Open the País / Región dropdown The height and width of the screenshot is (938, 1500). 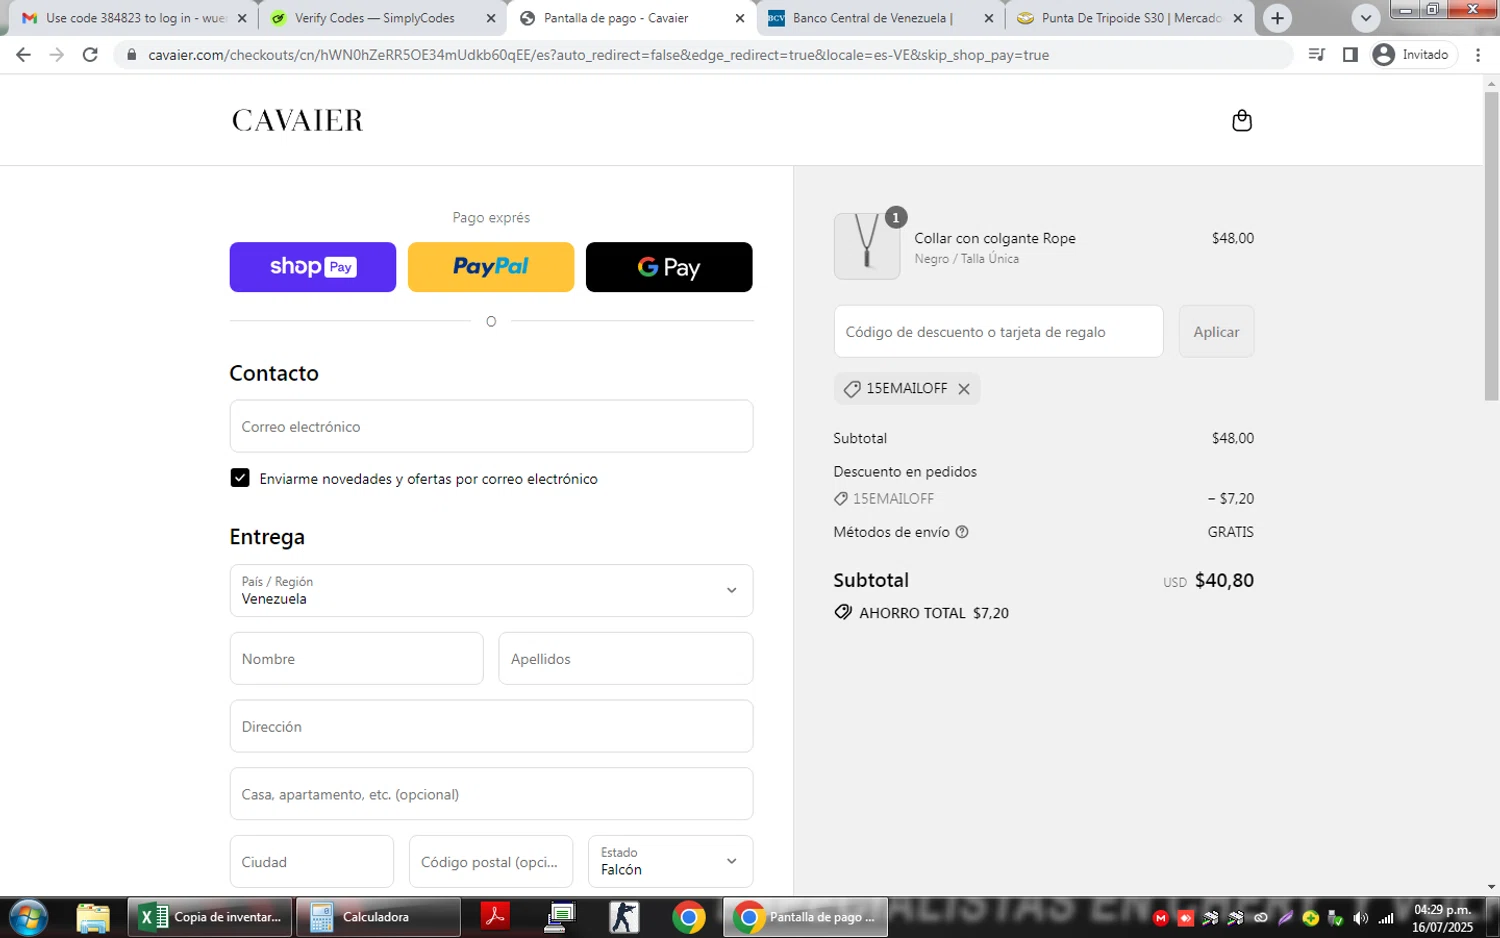[x=491, y=590]
